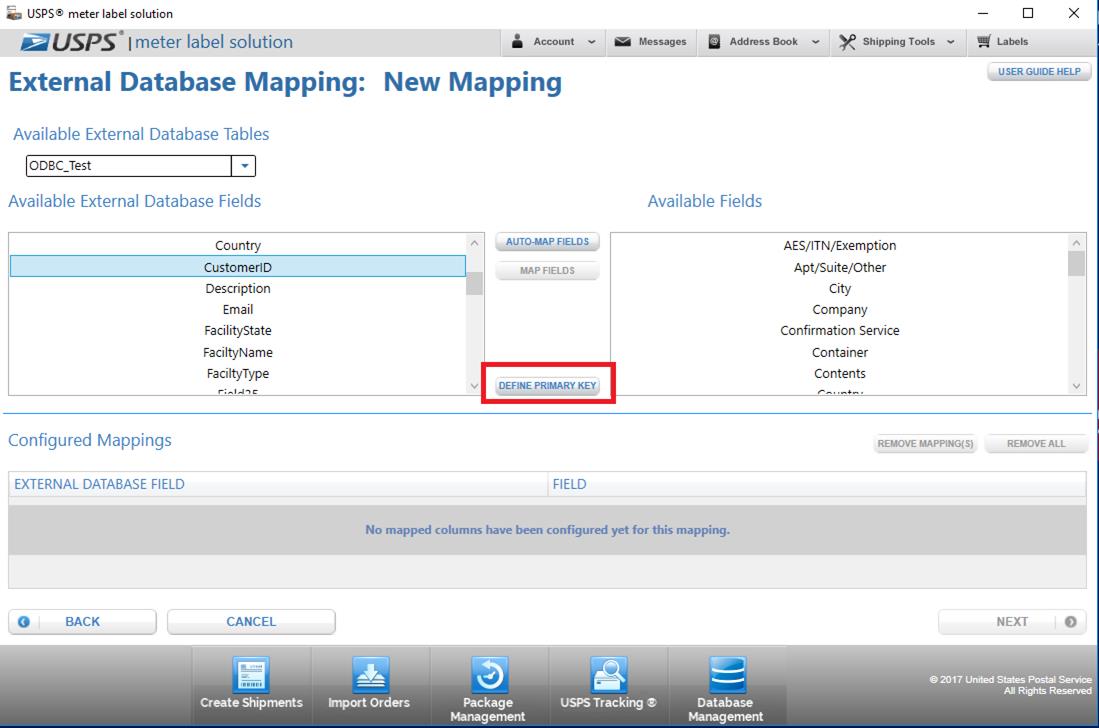
Task: Click the Available Fields scrollbar thumb
Action: [x=1077, y=263]
